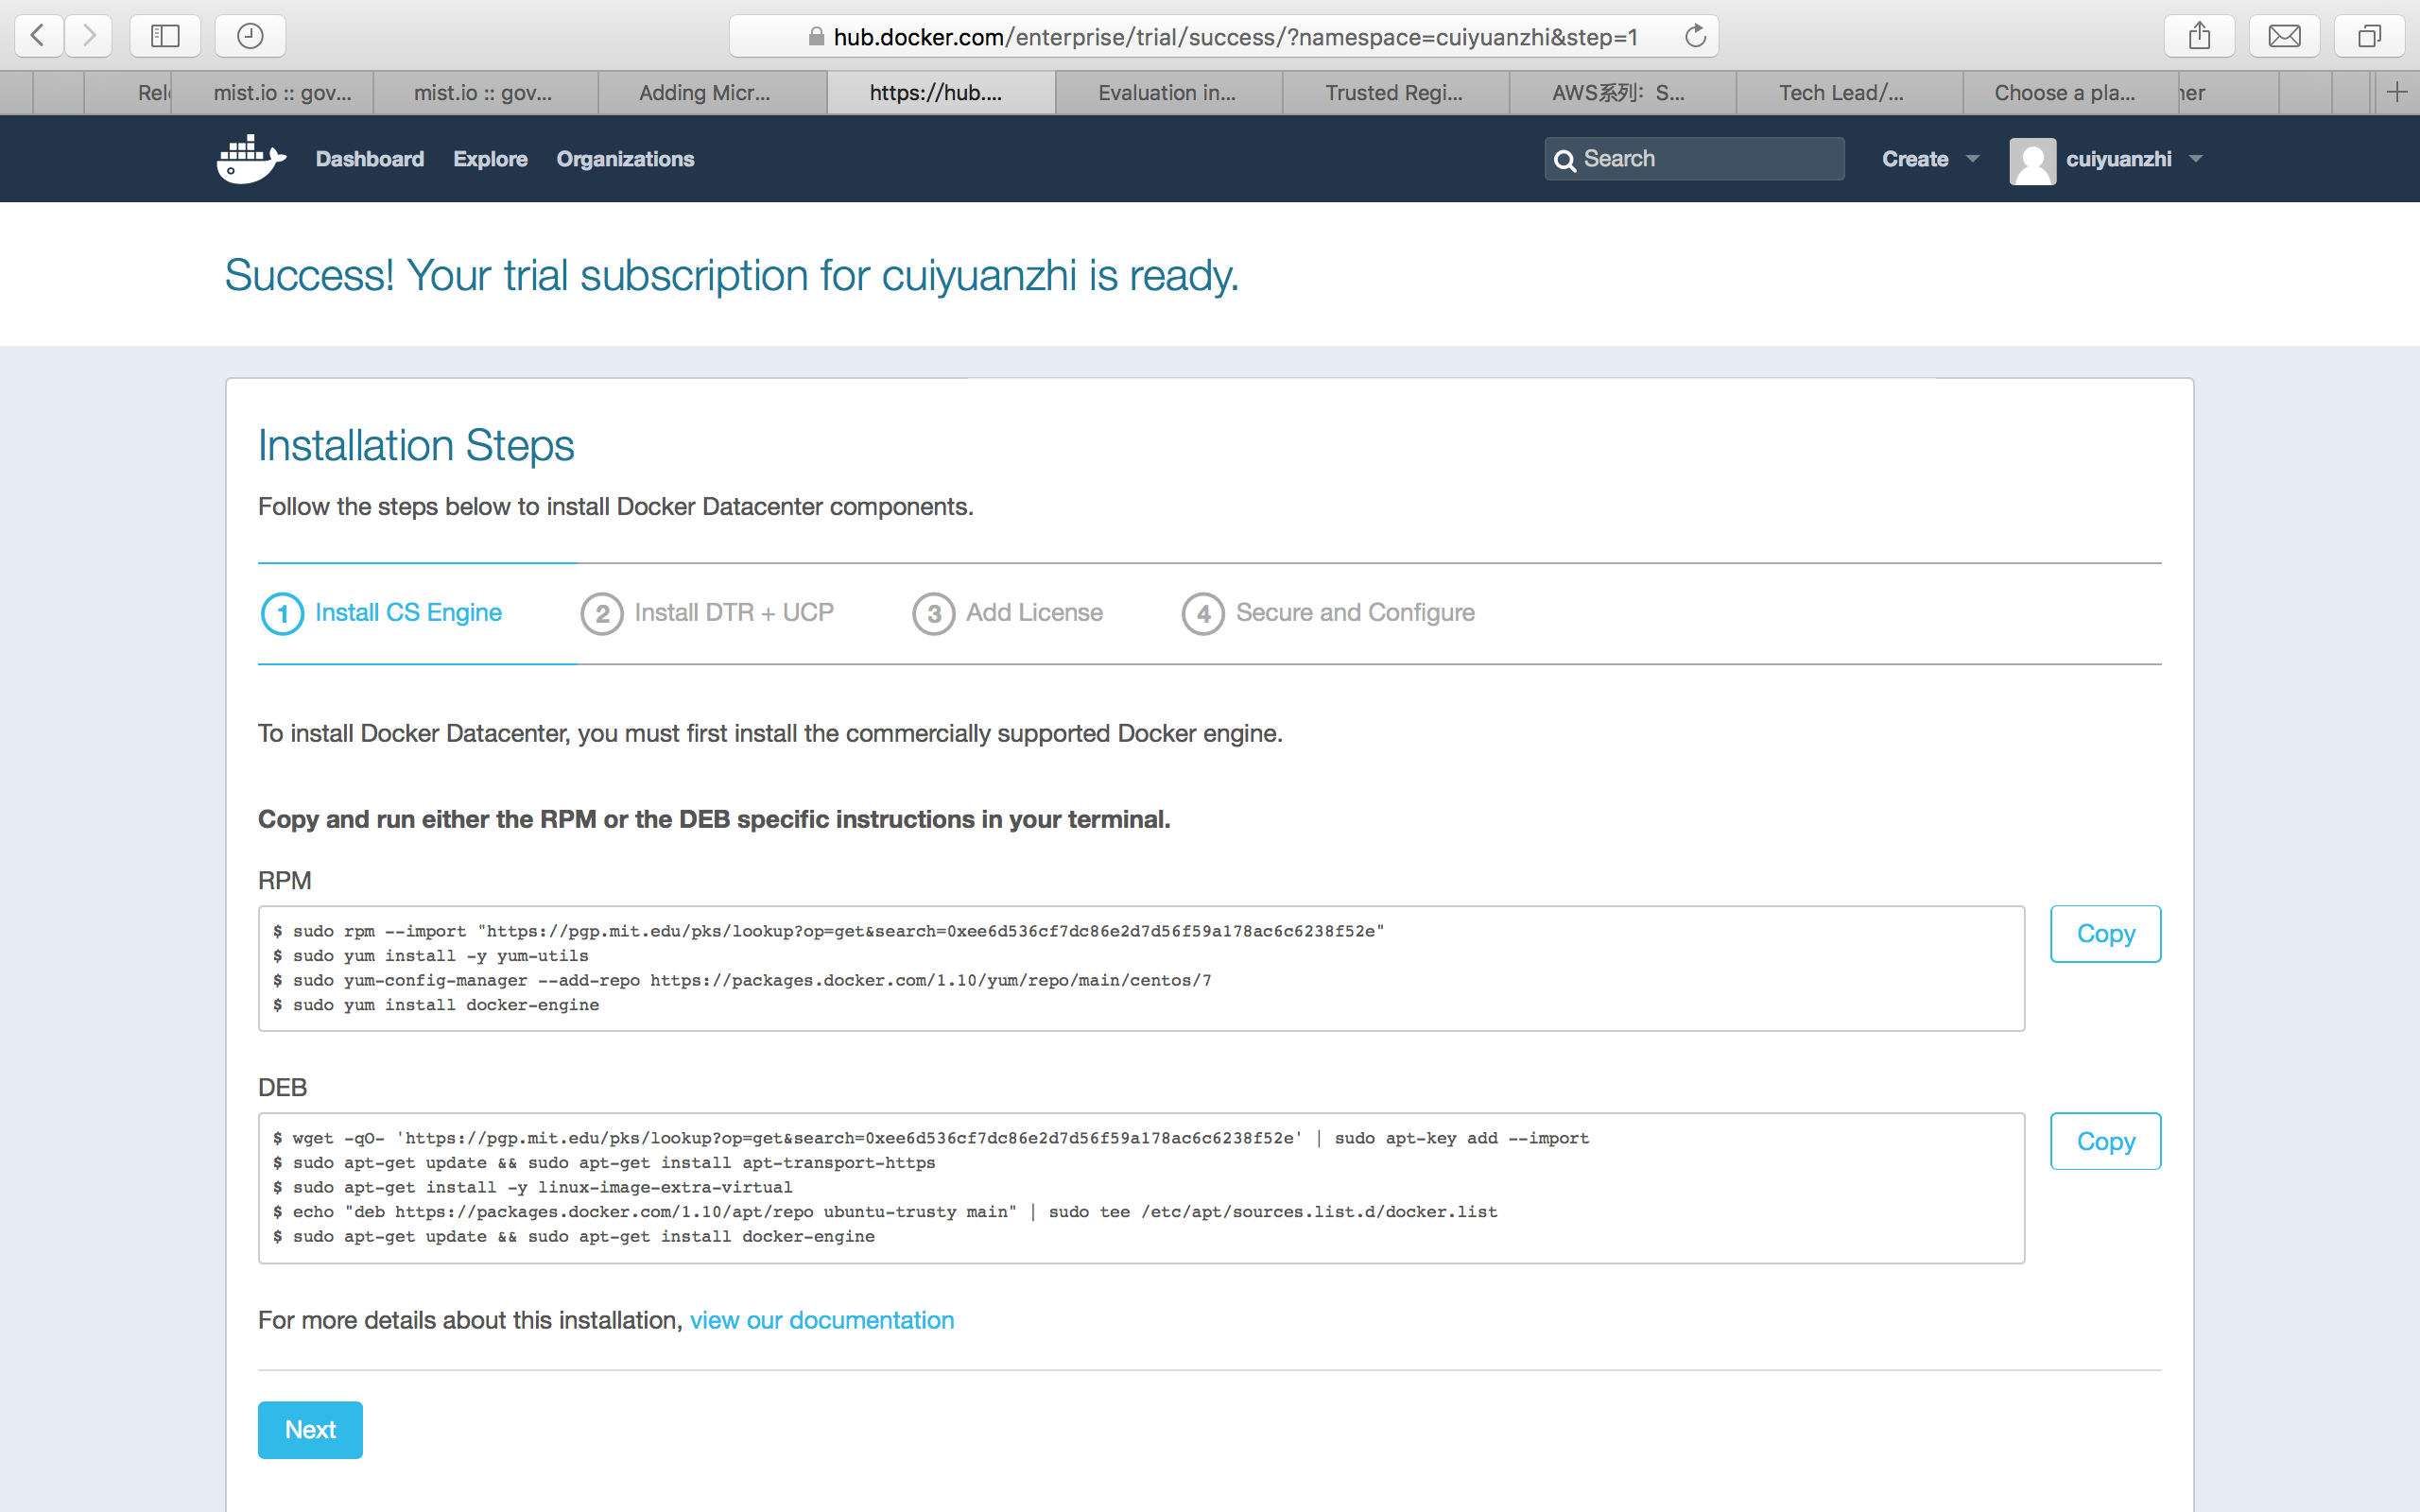Image resolution: width=2420 pixels, height=1512 pixels.
Task: Select step 4 circle icon
Action: [x=1203, y=613]
